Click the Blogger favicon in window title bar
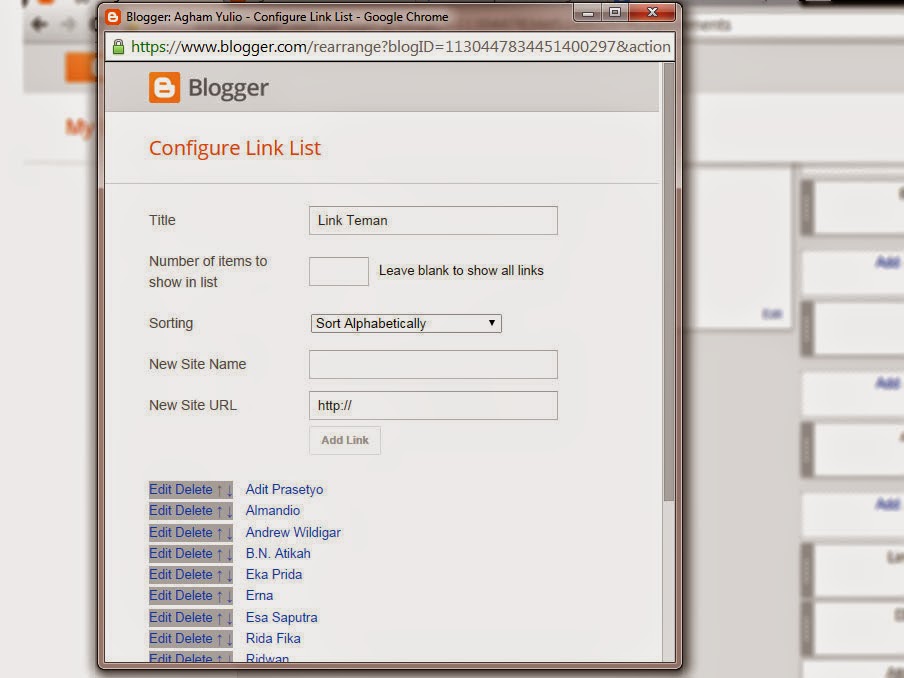Screen dimensions: 904x678 [x=113, y=17]
